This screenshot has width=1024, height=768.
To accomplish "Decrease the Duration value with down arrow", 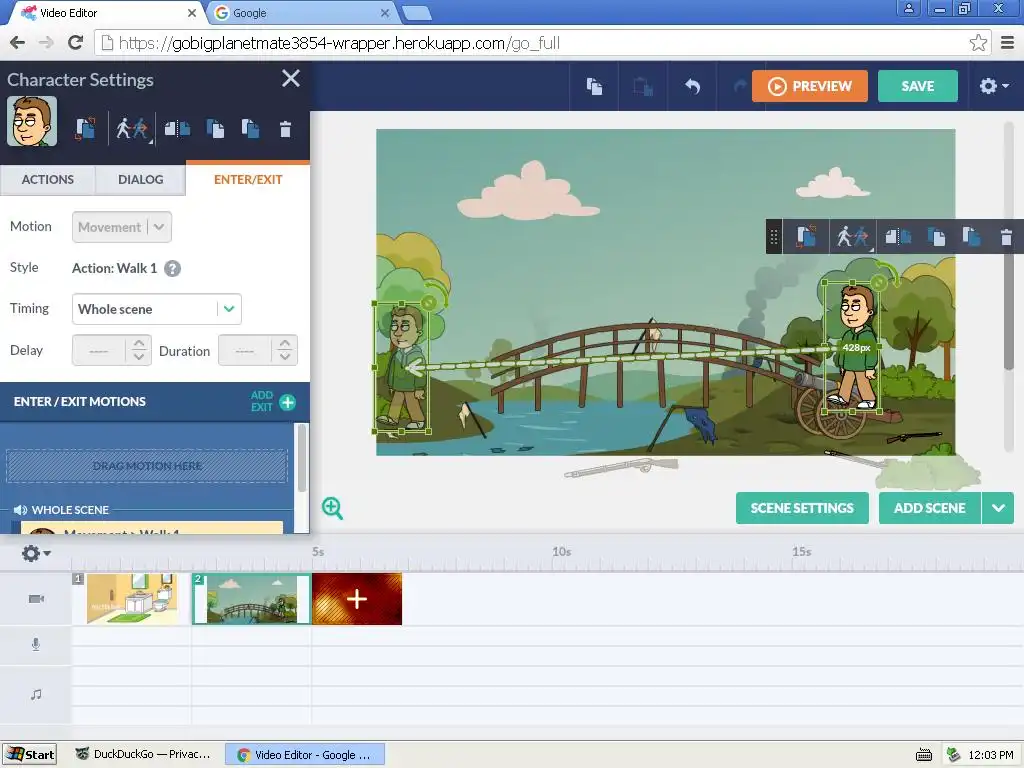I will (285, 357).
